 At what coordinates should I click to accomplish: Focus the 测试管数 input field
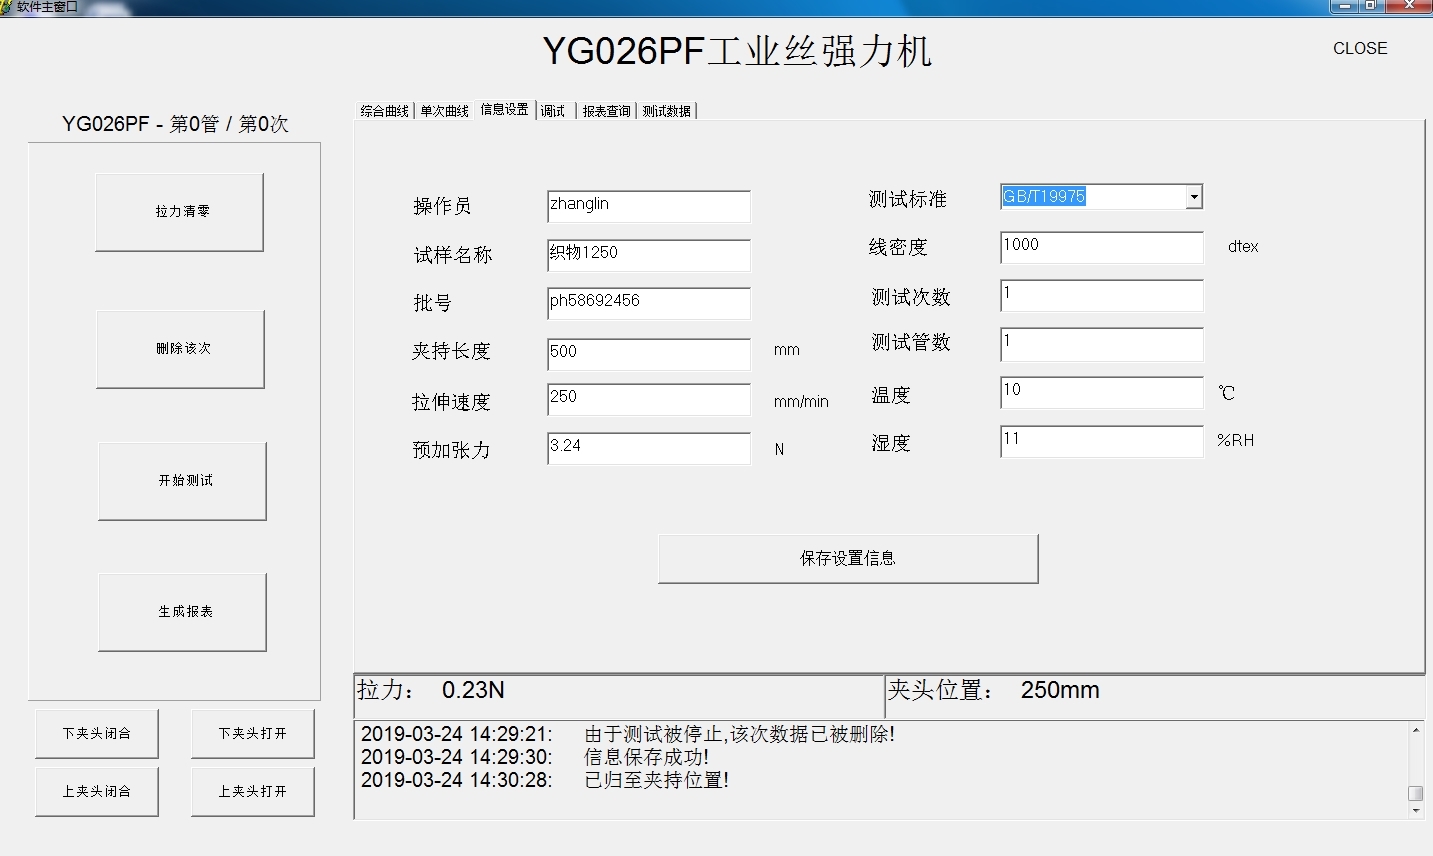1102,344
